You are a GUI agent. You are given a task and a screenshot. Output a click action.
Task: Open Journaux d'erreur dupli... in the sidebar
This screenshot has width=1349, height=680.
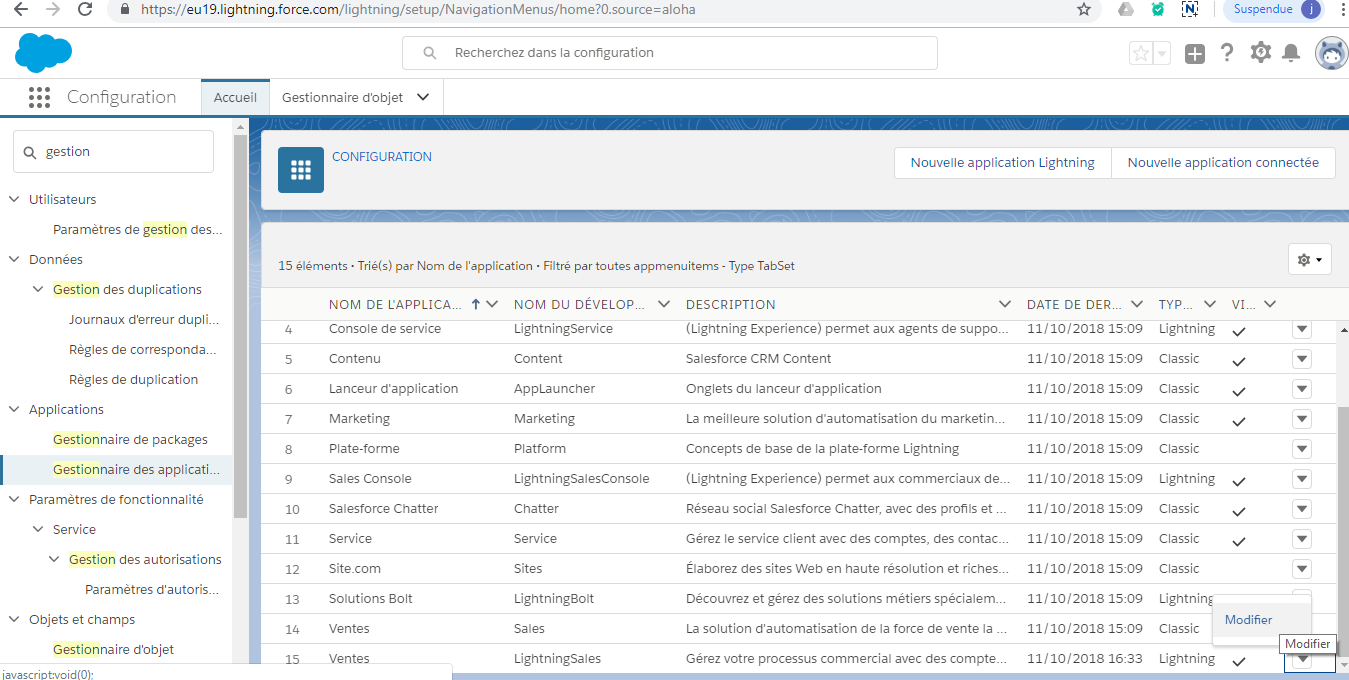click(x=143, y=320)
